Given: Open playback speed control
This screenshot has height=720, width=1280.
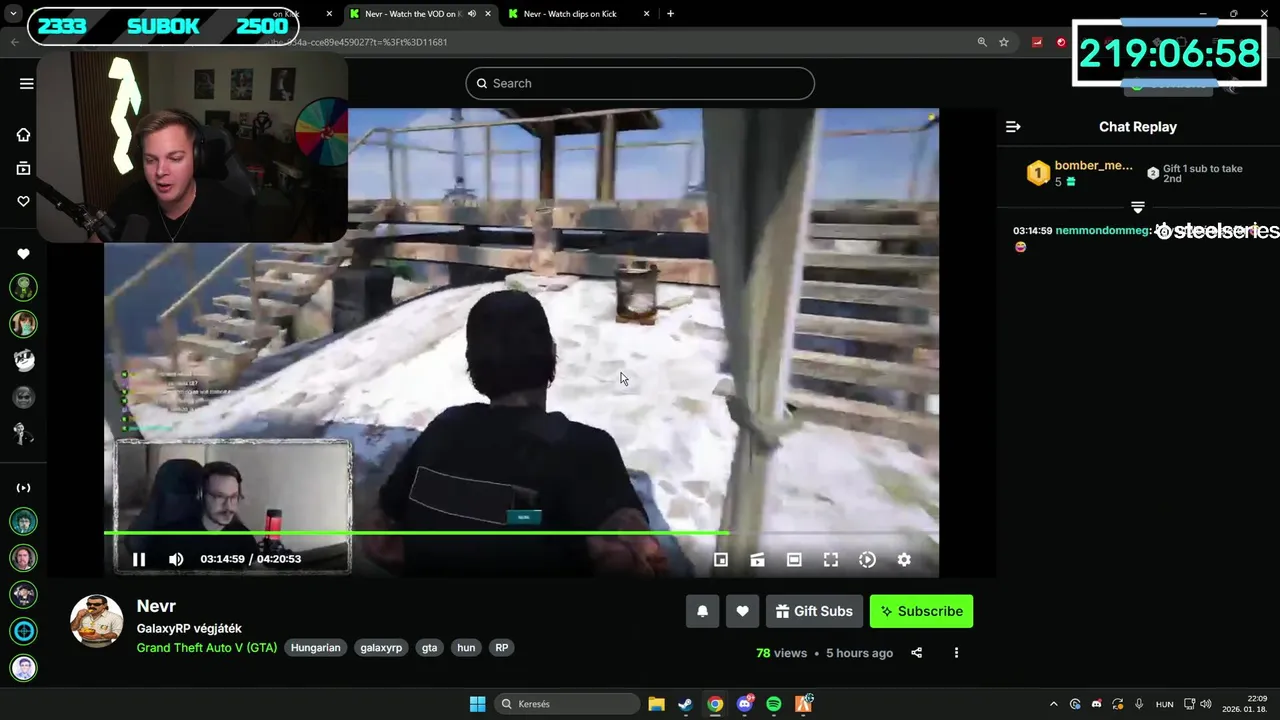Looking at the screenshot, I should [x=867, y=560].
